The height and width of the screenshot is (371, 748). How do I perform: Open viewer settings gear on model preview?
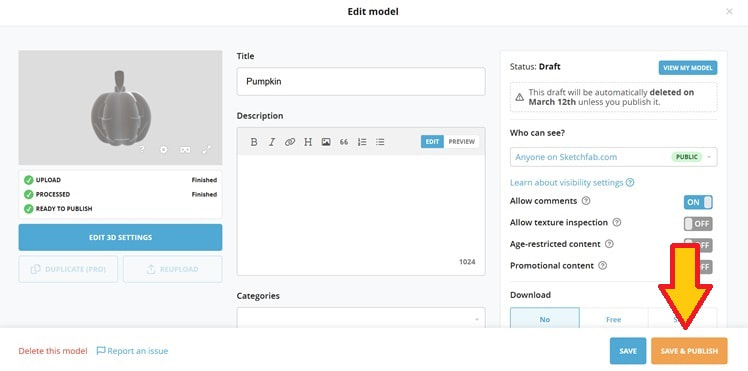164,150
